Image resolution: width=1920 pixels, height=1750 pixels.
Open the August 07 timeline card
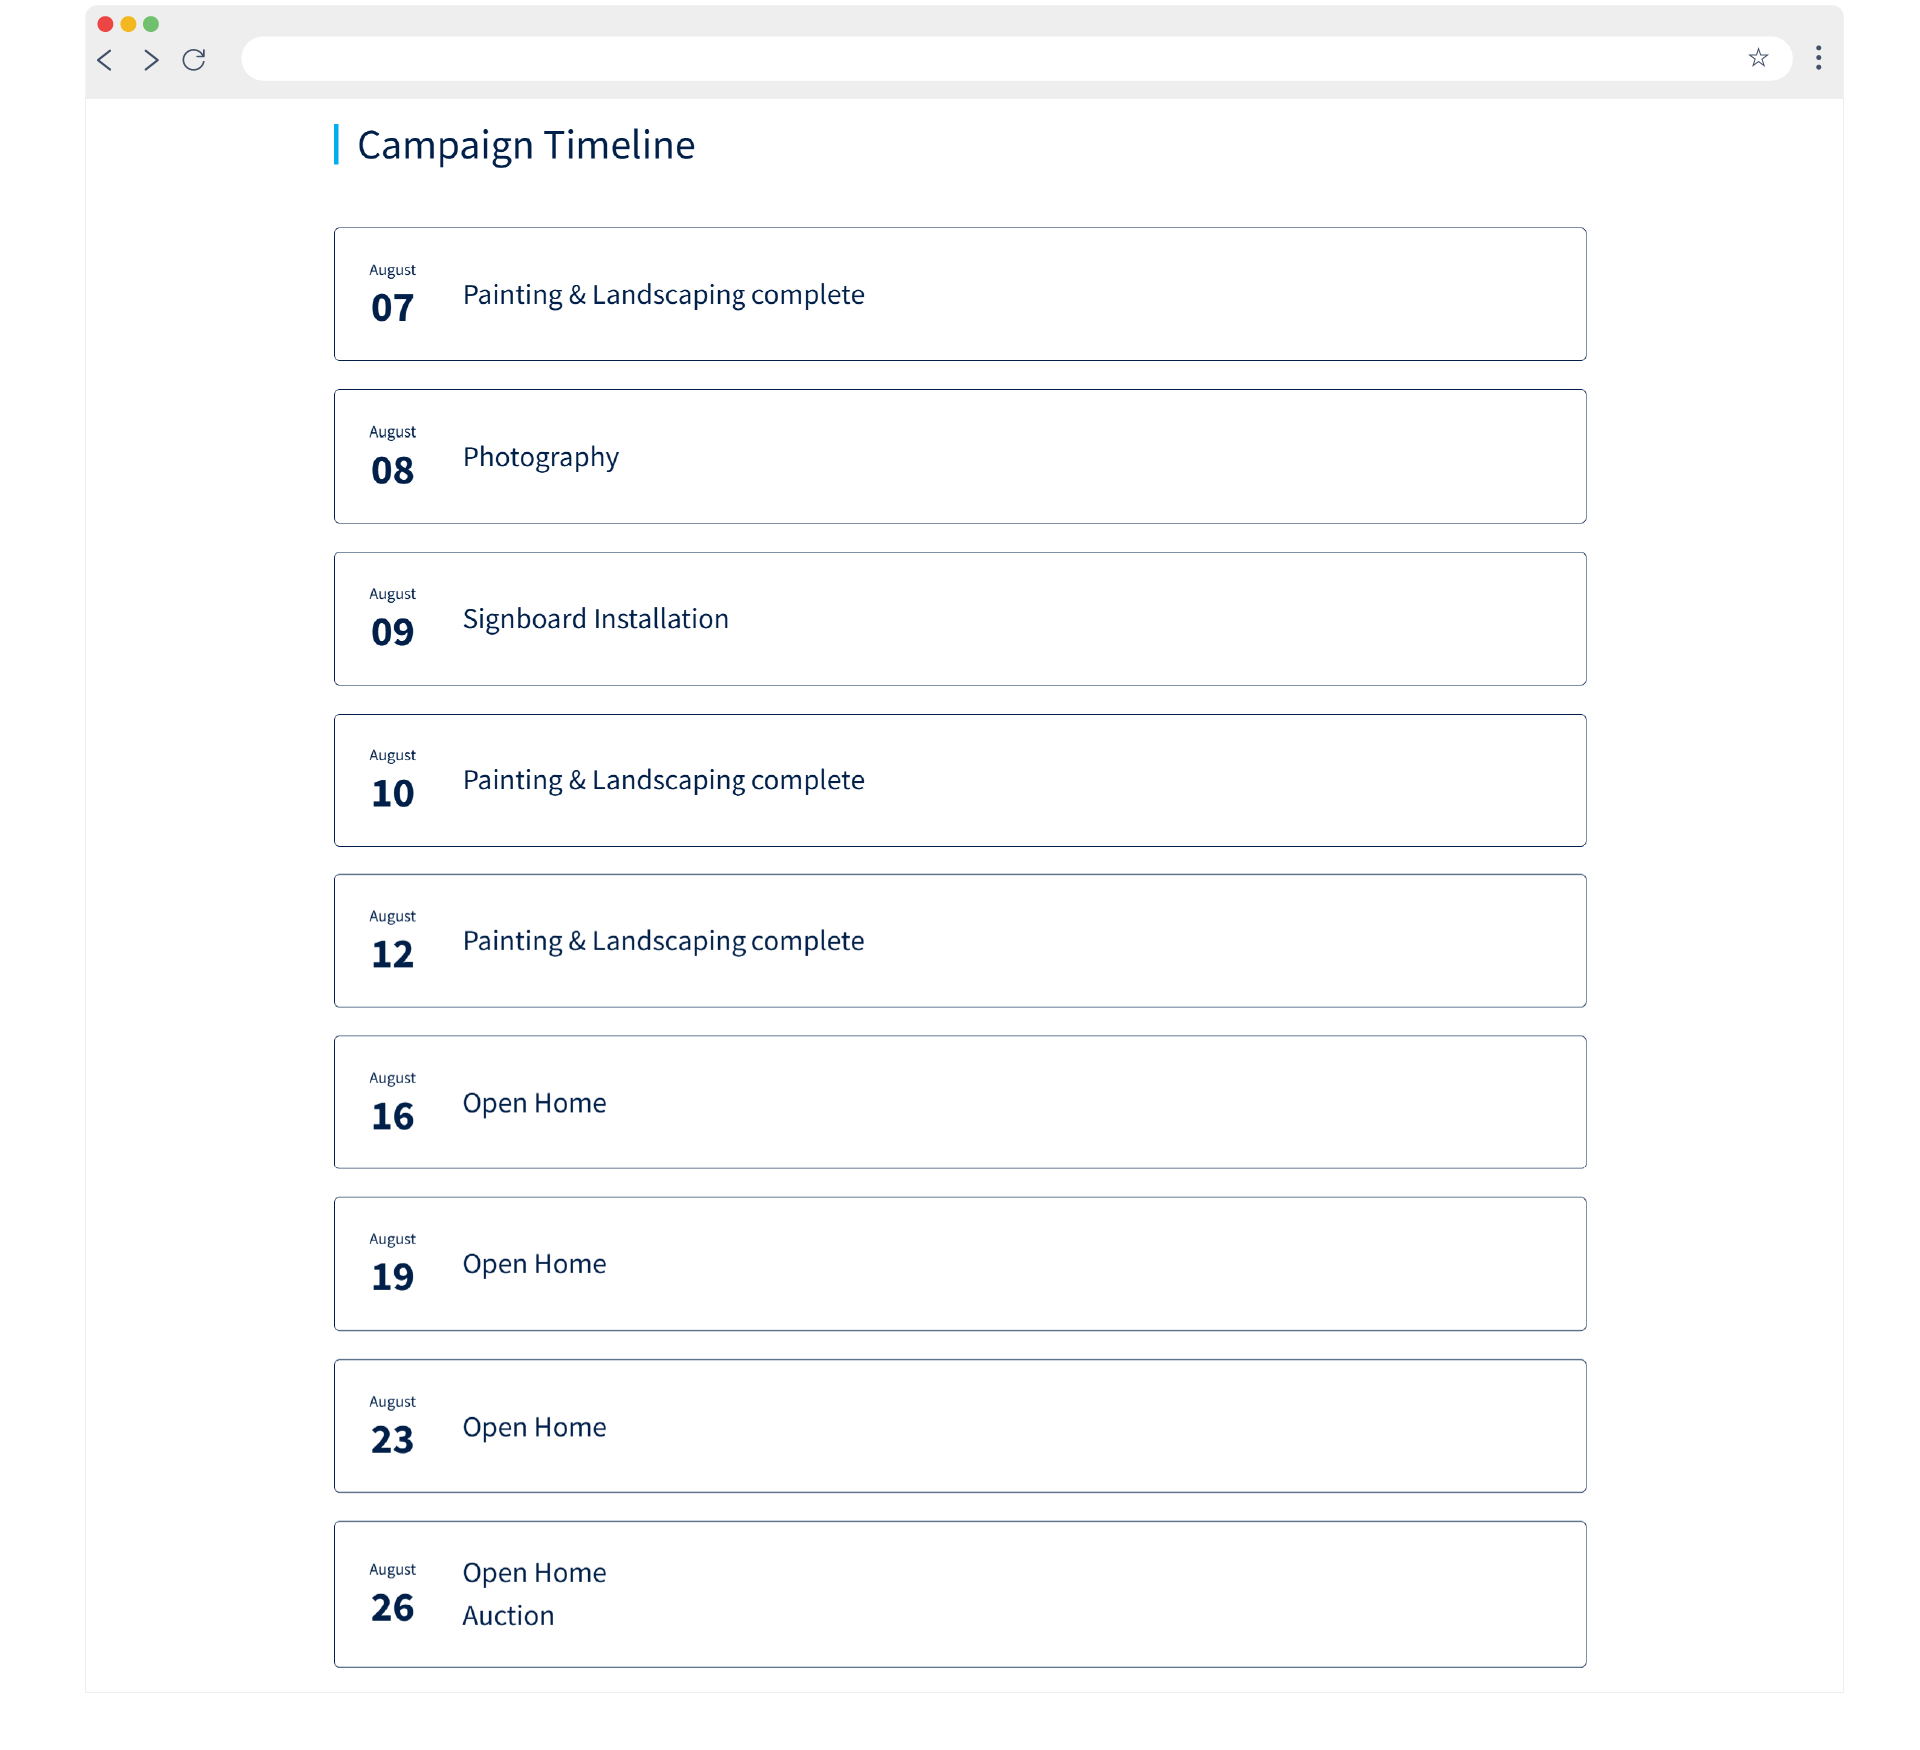coord(960,294)
